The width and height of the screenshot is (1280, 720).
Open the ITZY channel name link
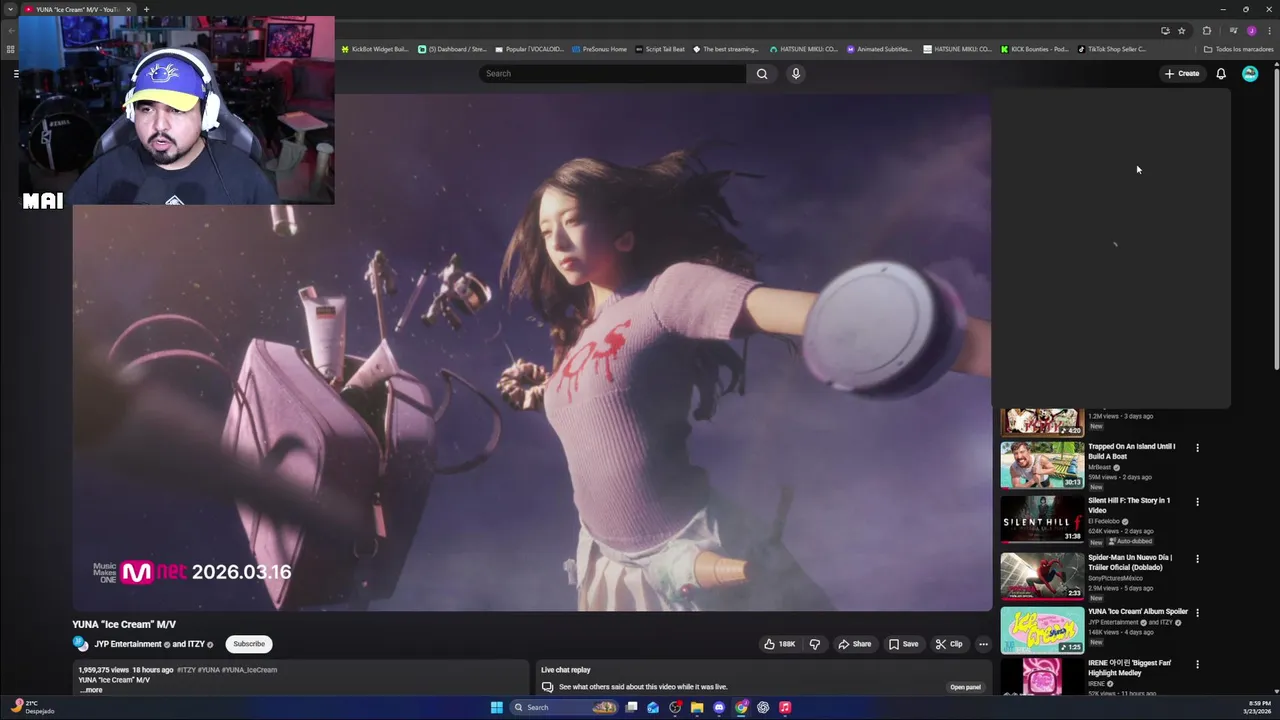(195, 644)
